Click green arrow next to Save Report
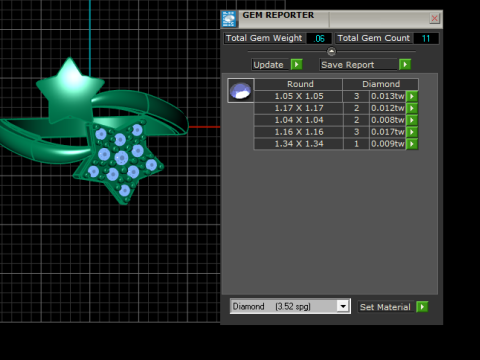Image resolution: width=480 pixels, height=360 pixels. click(405, 64)
